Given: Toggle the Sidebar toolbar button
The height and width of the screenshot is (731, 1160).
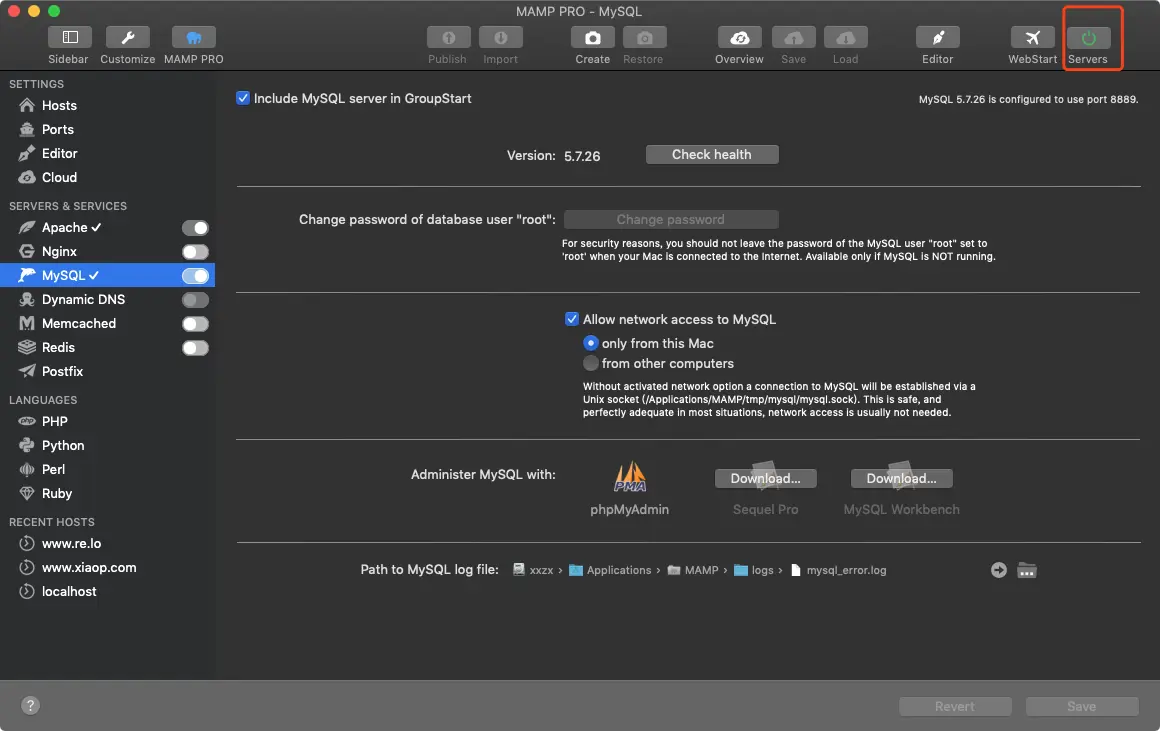Looking at the screenshot, I should 70,37.
